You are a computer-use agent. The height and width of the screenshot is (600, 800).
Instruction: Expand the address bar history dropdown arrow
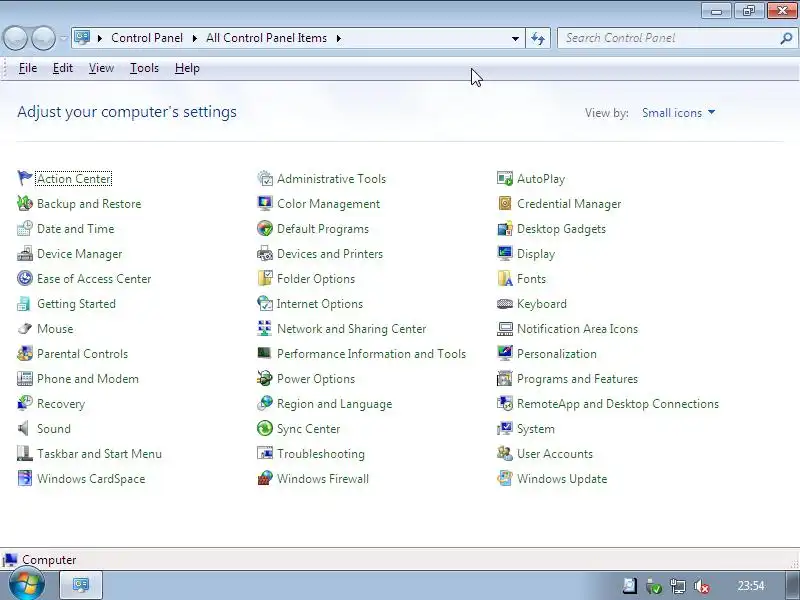(515, 38)
